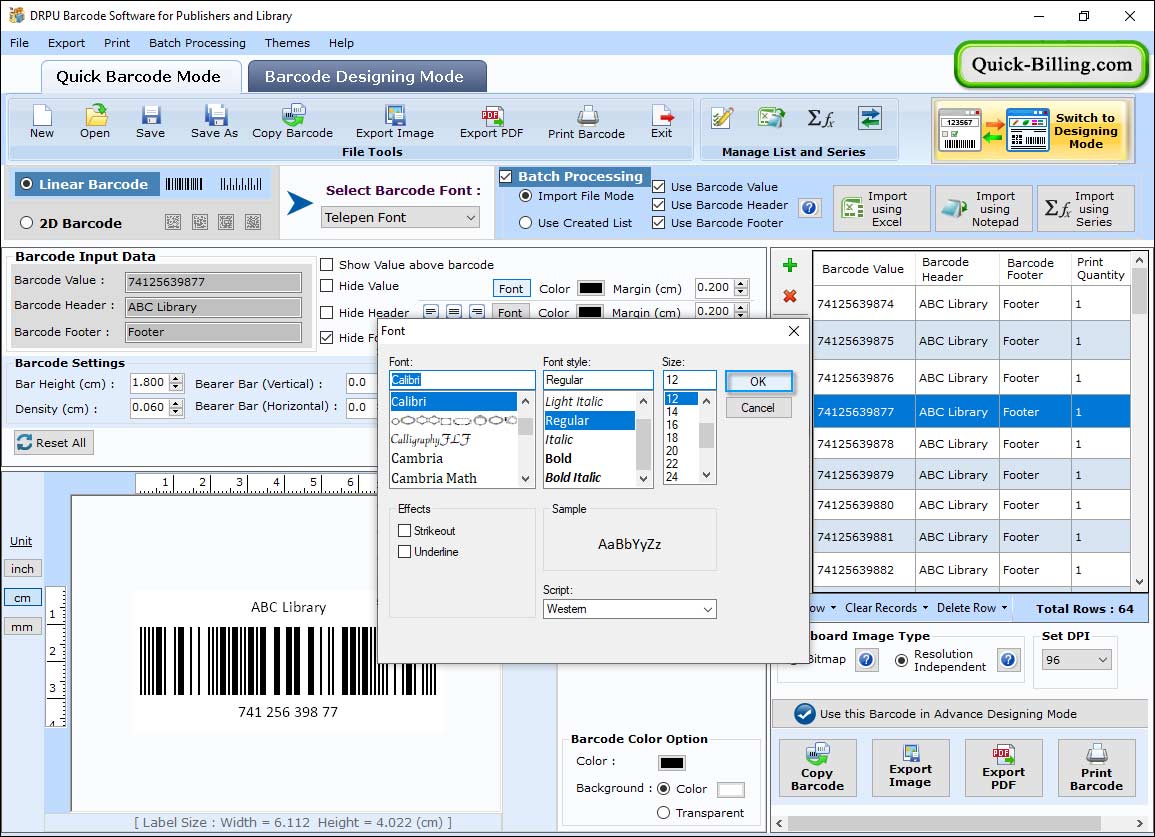Click Cancel in the Font dialog
This screenshot has width=1155, height=837.
758,407
